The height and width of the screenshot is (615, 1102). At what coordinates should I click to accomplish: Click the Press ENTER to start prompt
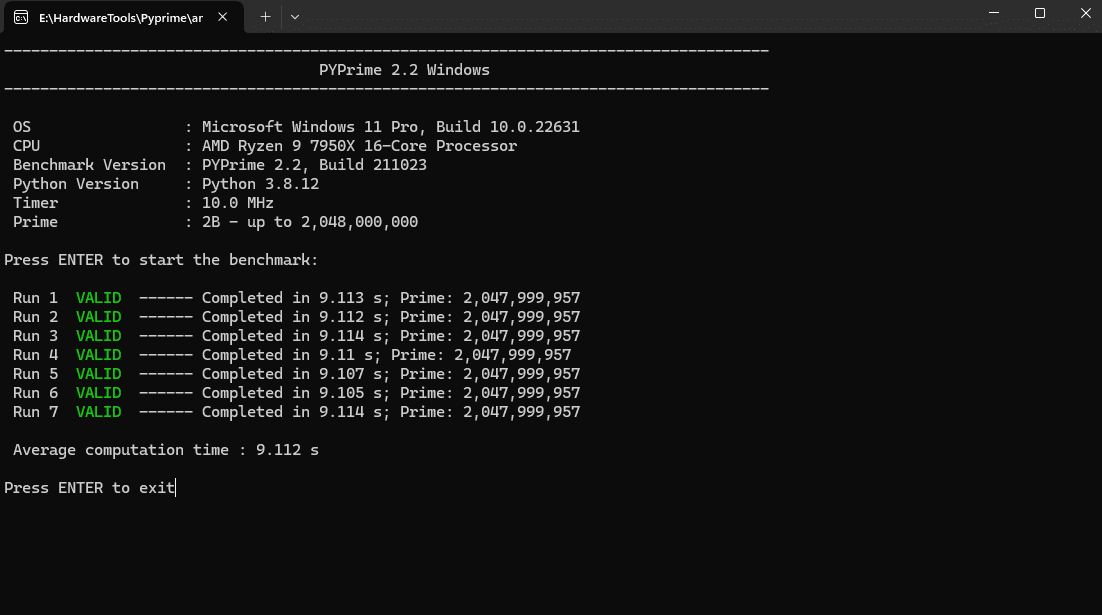[x=161, y=260]
